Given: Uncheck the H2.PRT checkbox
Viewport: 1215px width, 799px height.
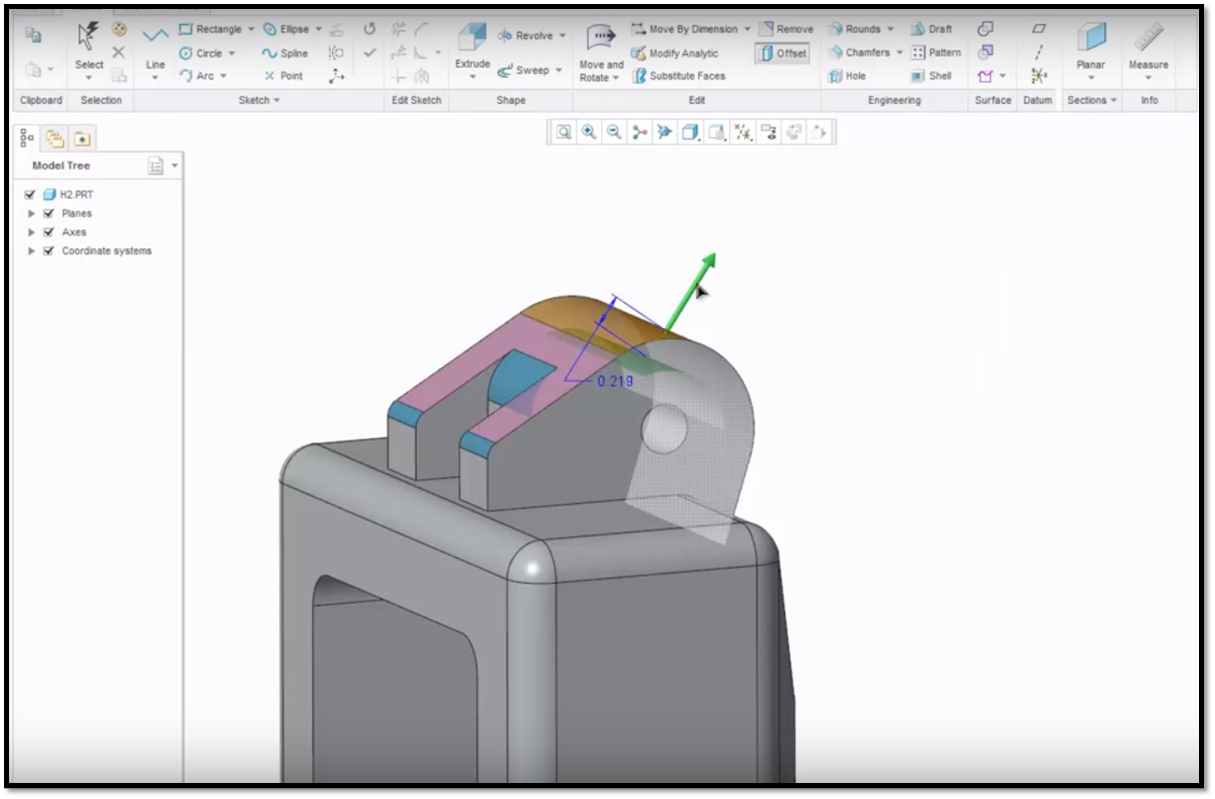Looking at the screenshot, I should coord(30,195).
